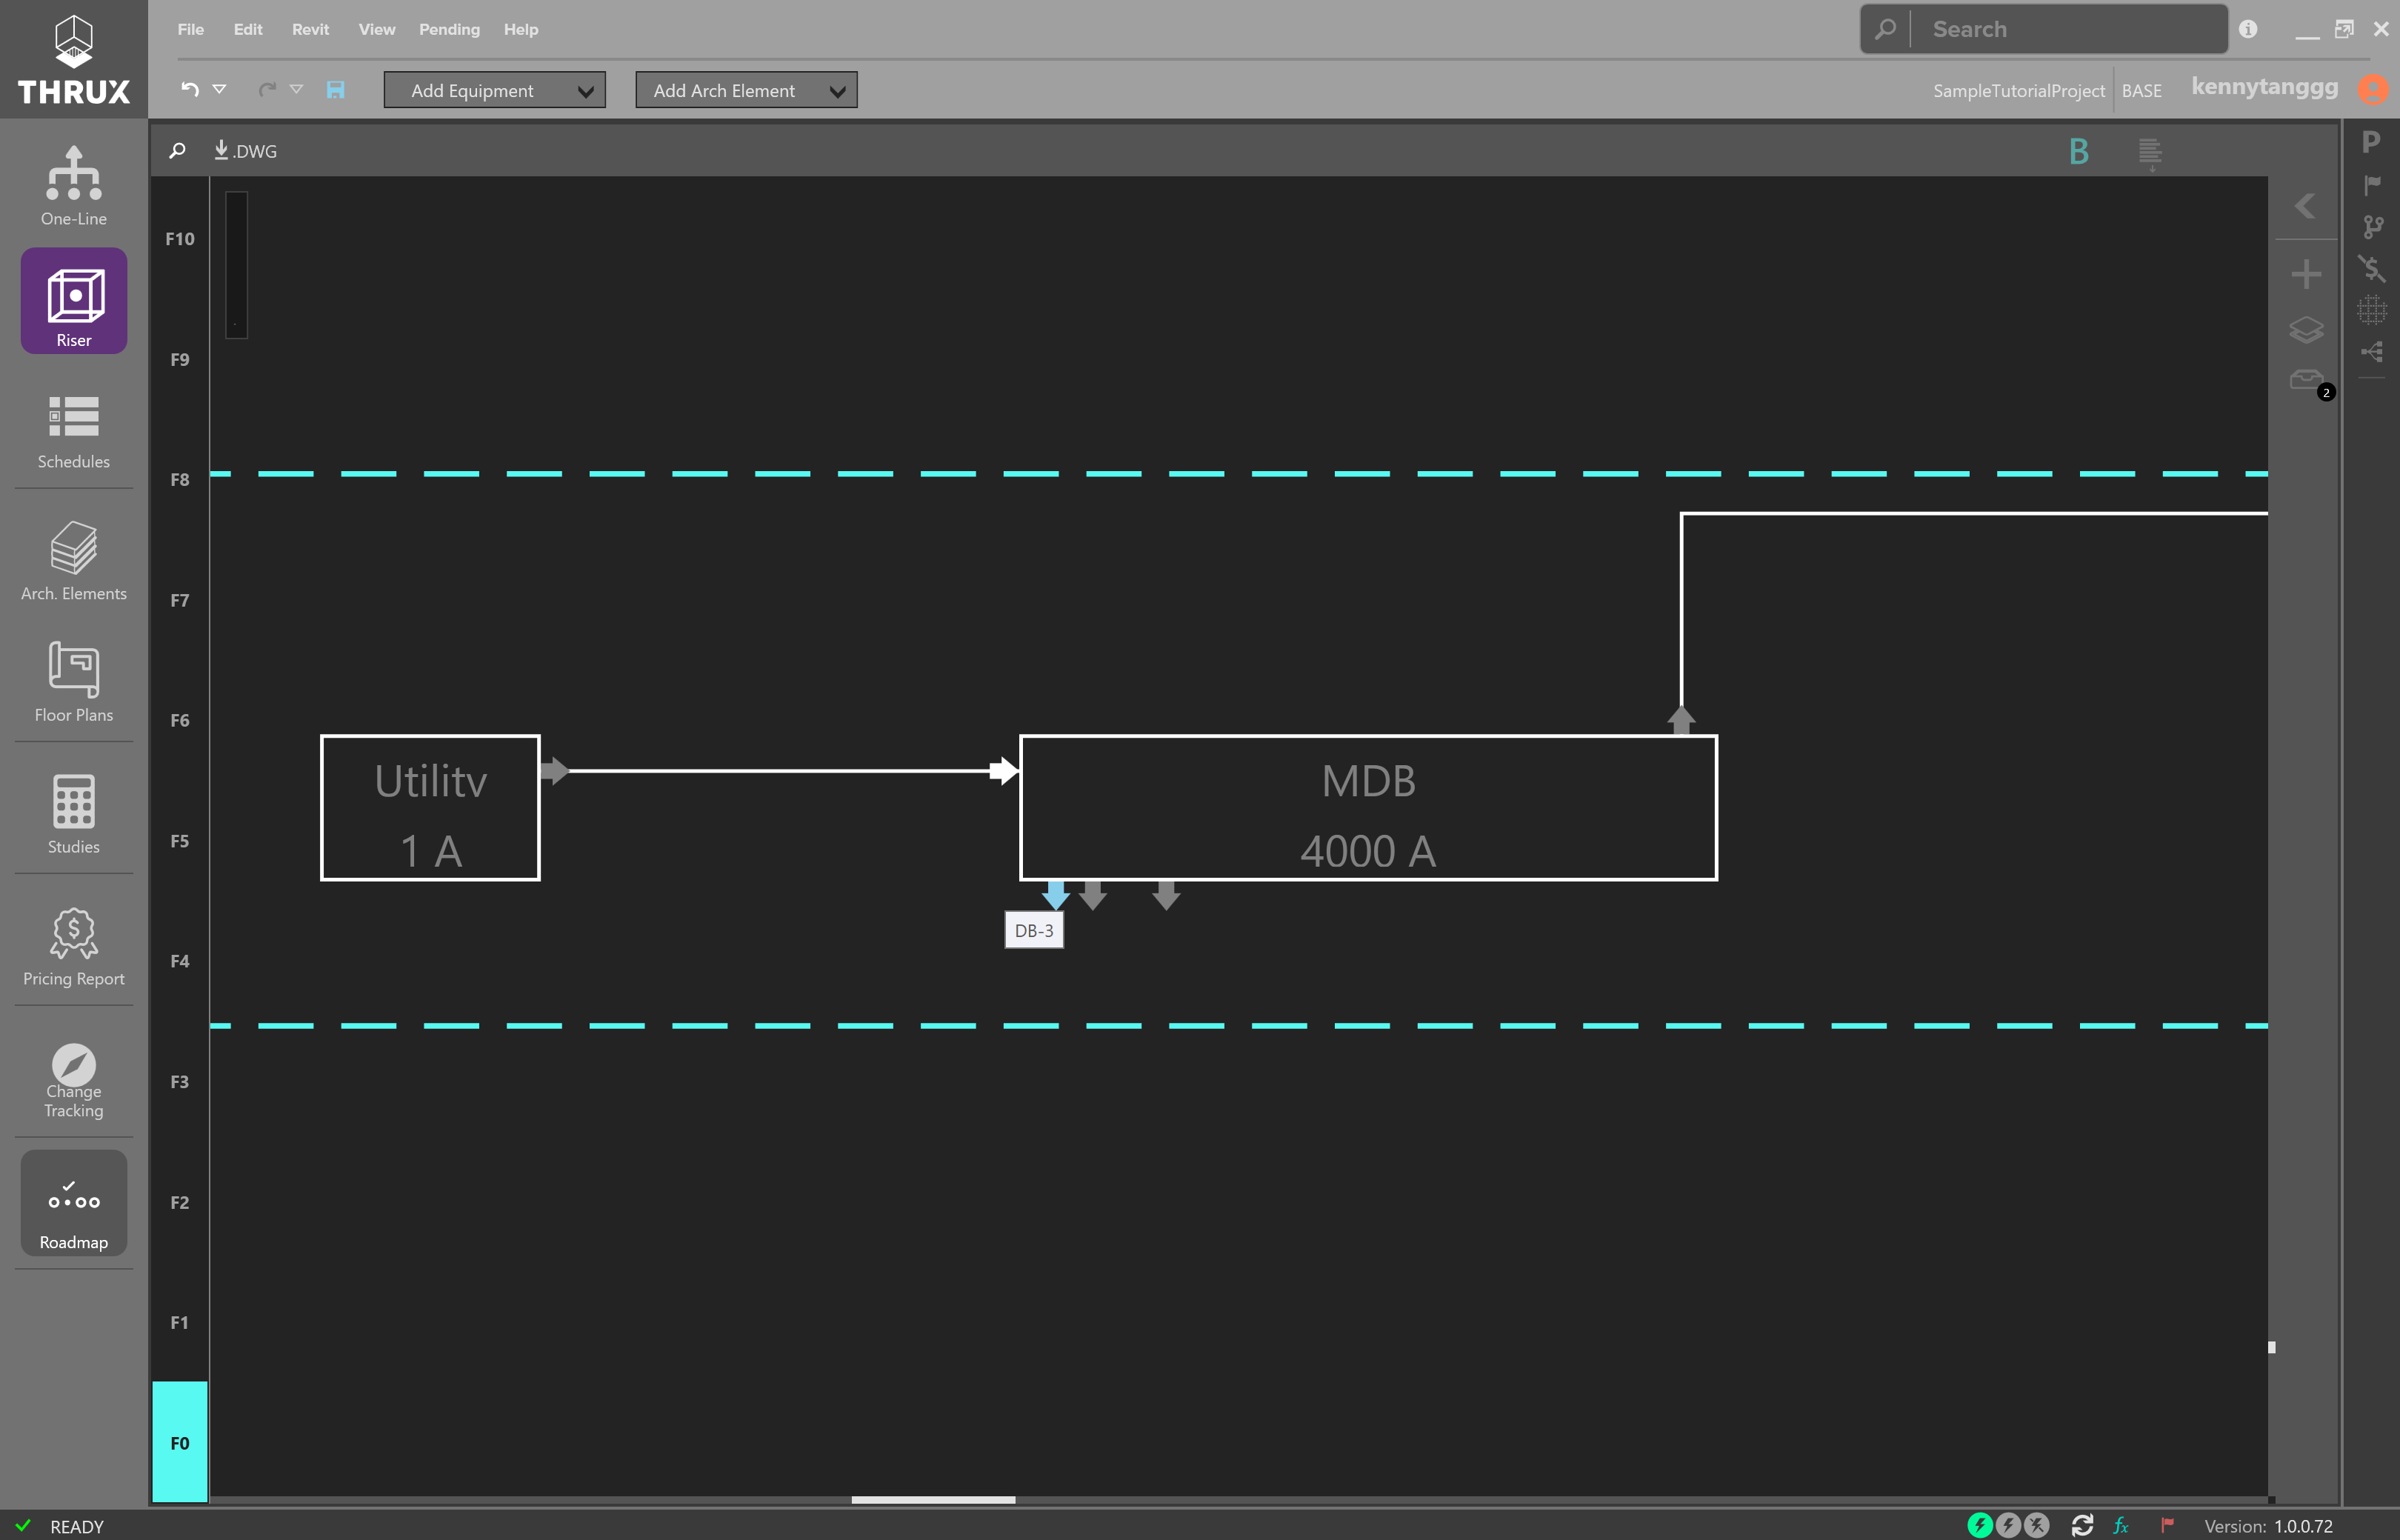Open the Add Arch Element dropdown
Screen dimensions: 2400x1540
click(x=746, y=90)
